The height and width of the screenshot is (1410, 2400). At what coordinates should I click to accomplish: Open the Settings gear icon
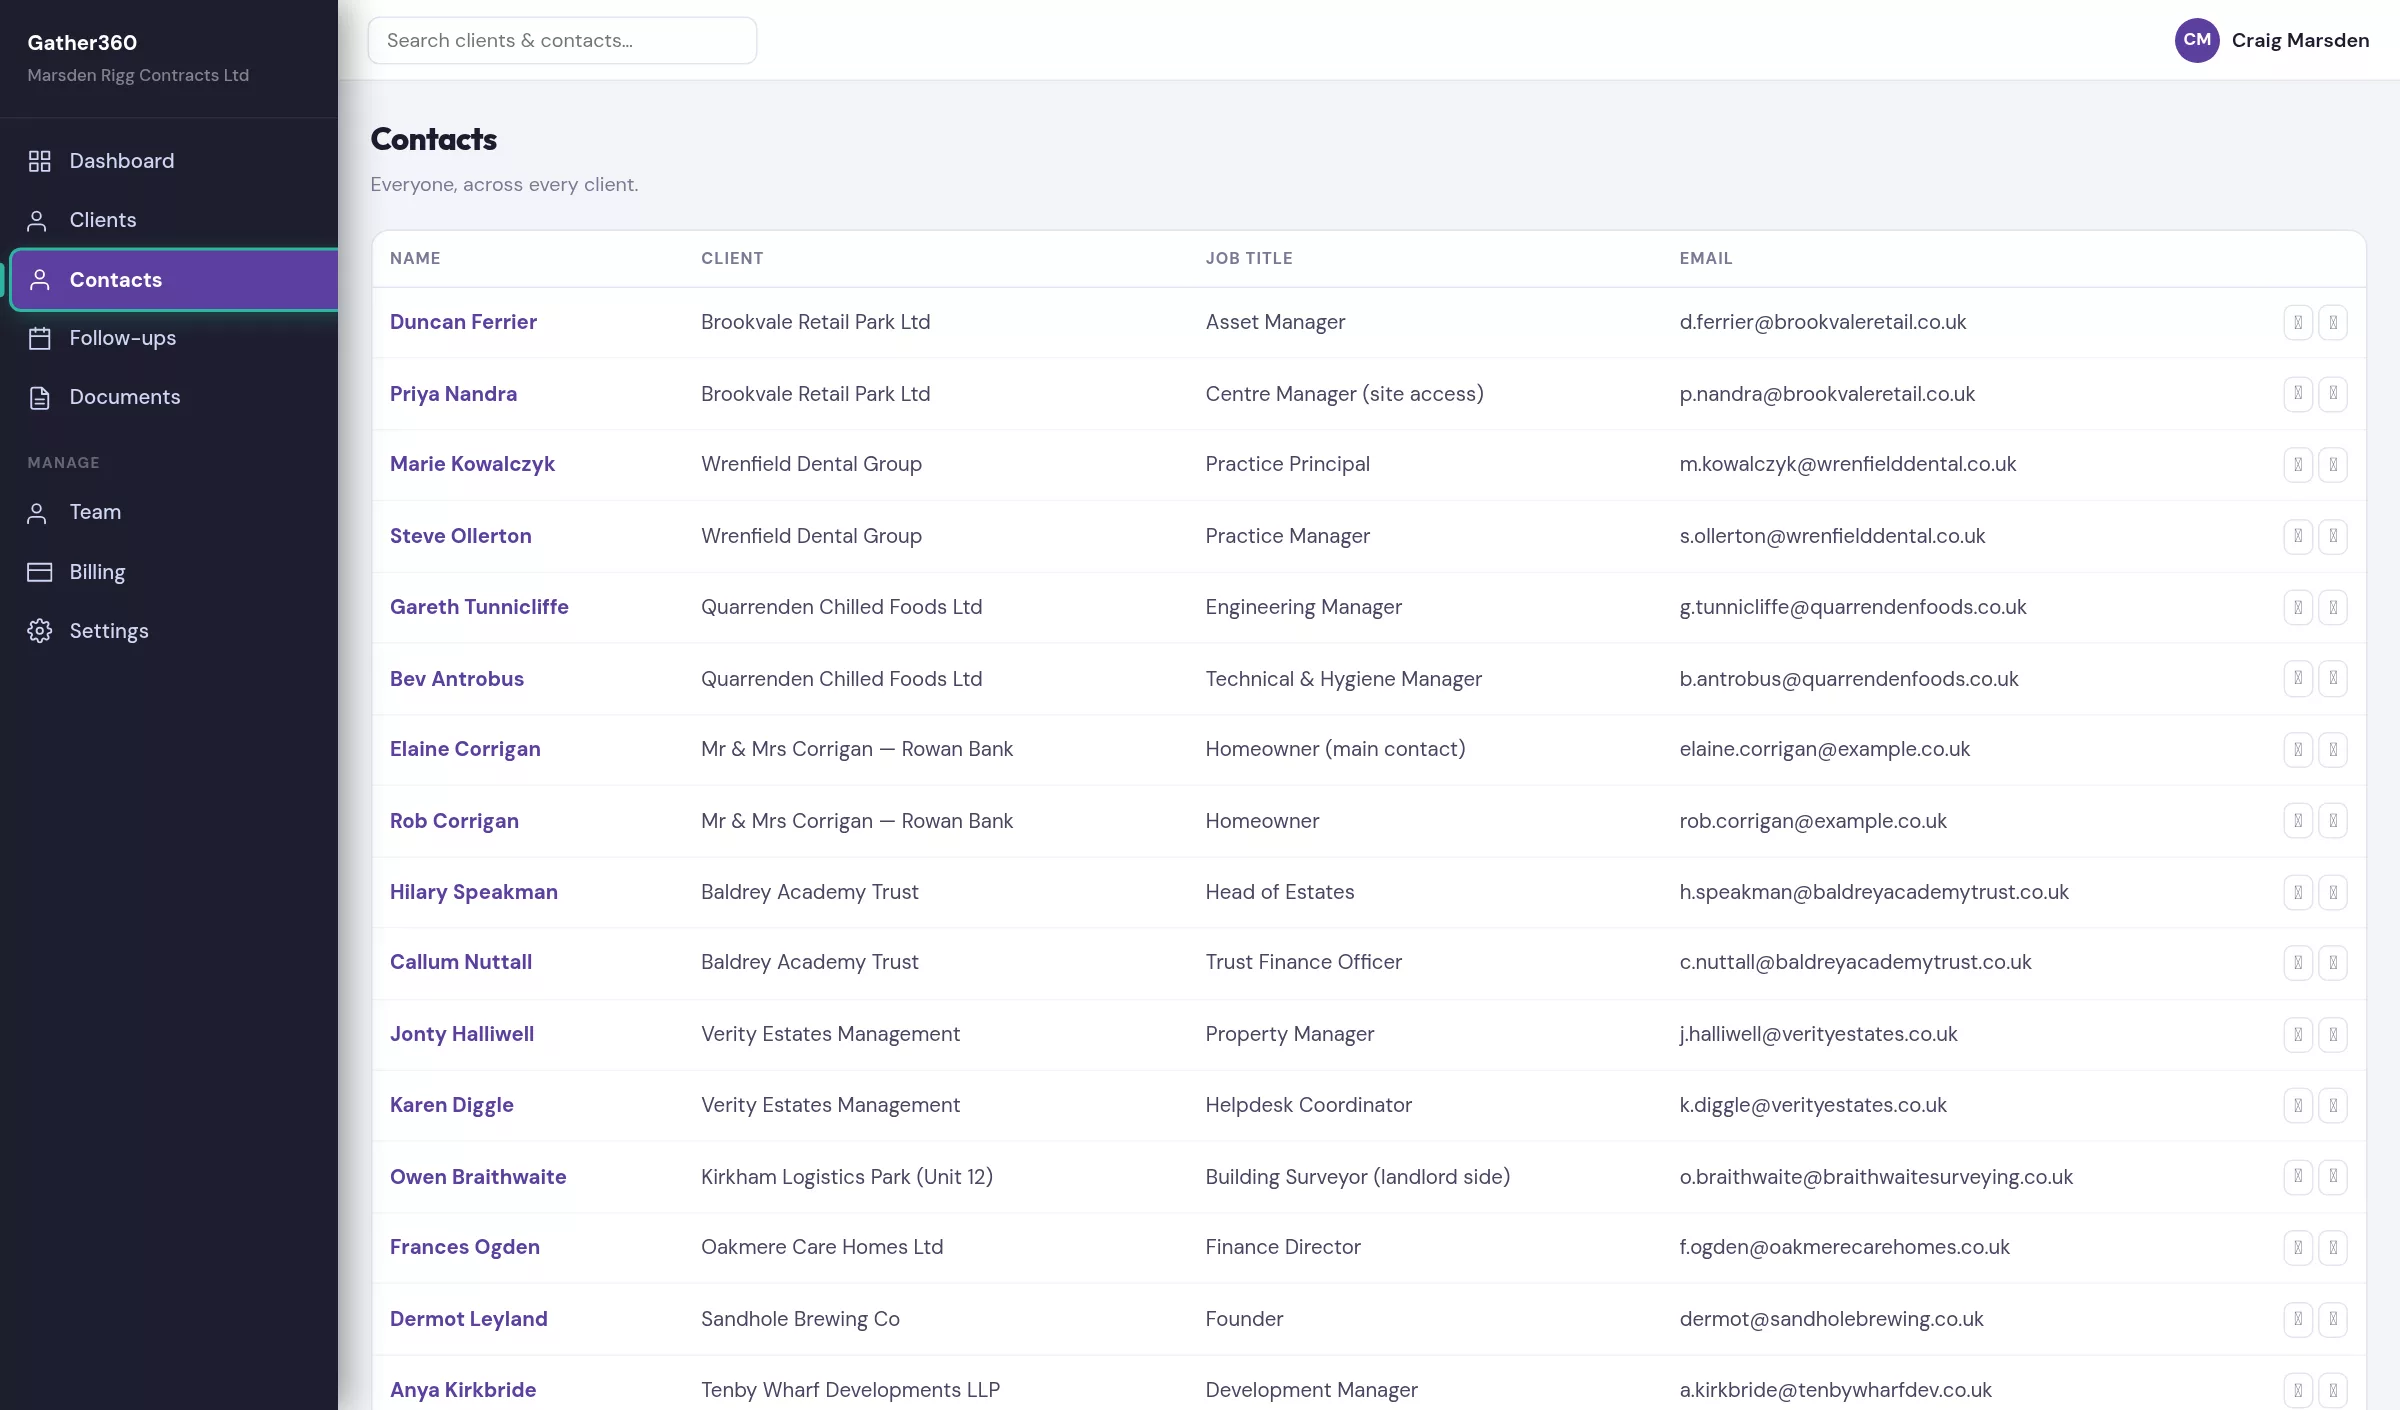[x=39, y=631]
